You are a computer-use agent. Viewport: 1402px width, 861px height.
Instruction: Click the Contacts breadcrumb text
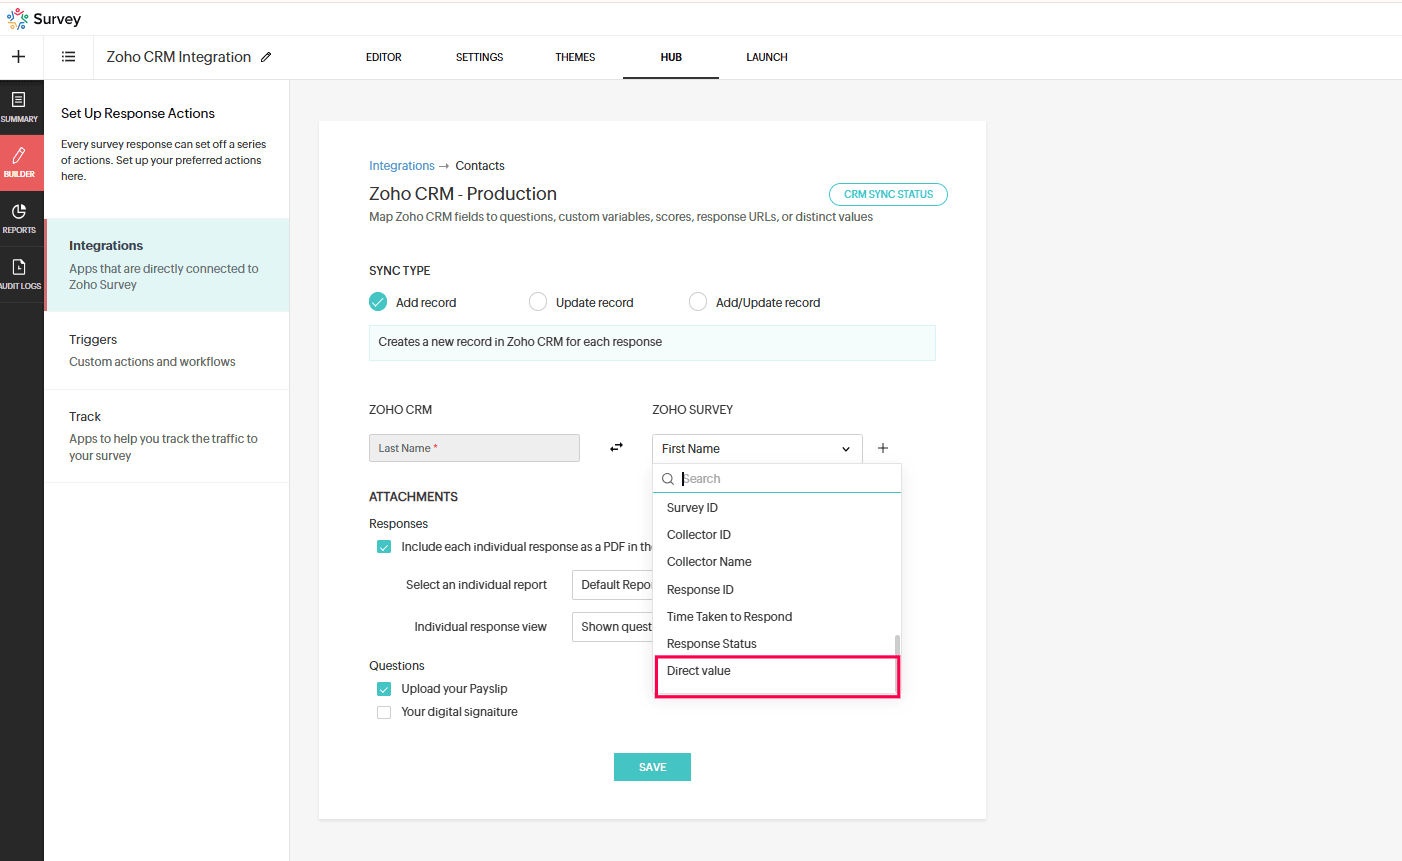480,166
